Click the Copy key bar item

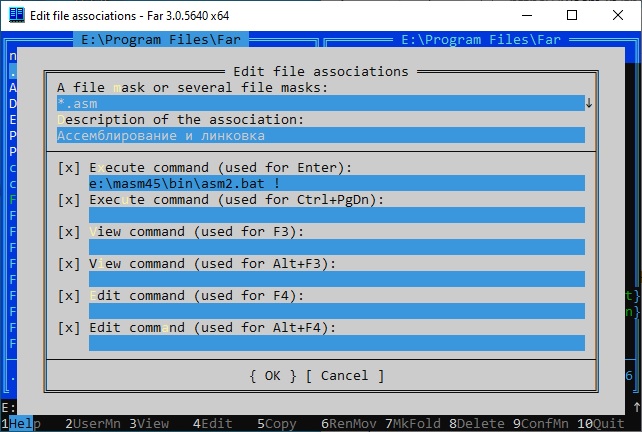pos(281,423)
